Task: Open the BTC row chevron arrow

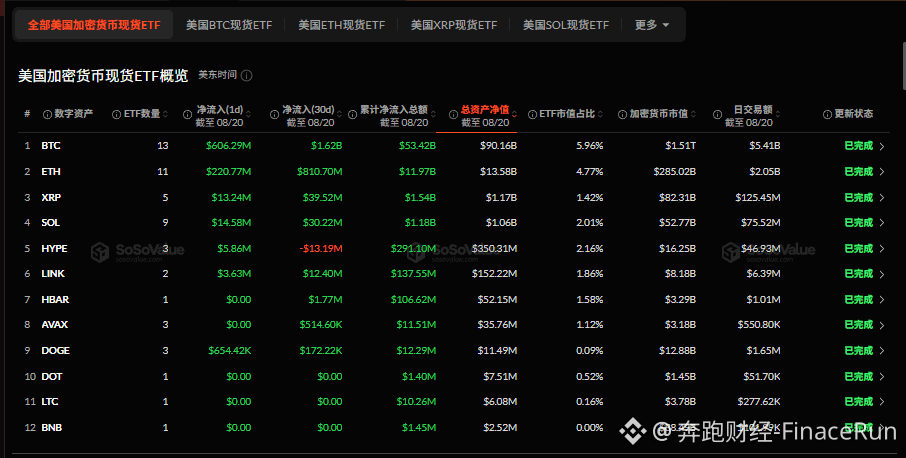Action: pos(882,146)
